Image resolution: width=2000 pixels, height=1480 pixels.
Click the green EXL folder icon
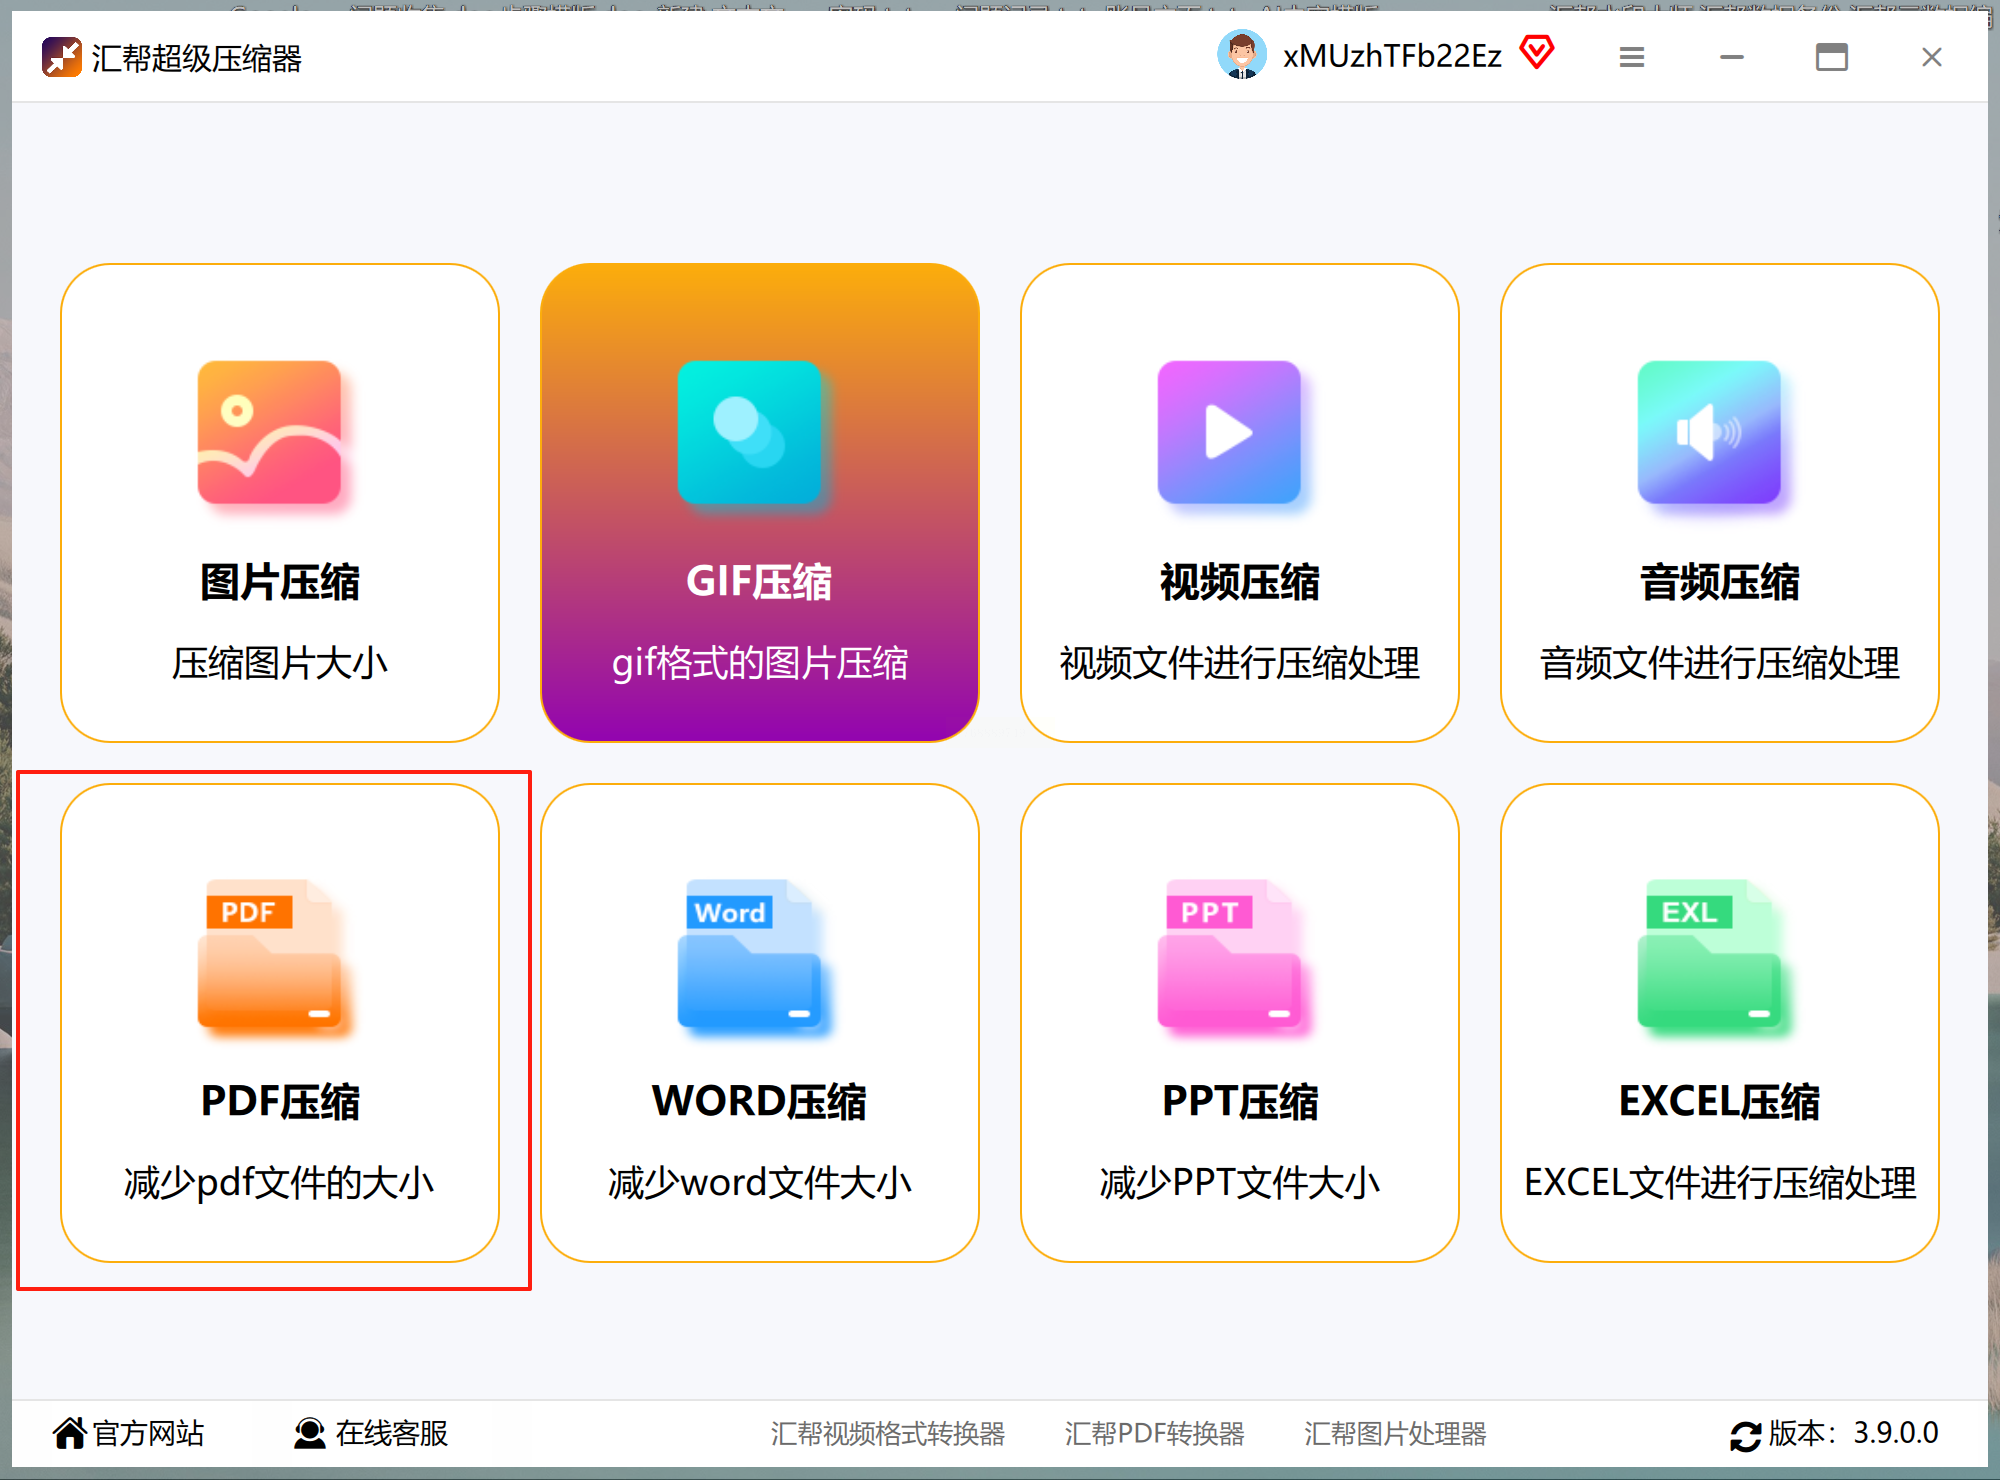pos(1709,955)
